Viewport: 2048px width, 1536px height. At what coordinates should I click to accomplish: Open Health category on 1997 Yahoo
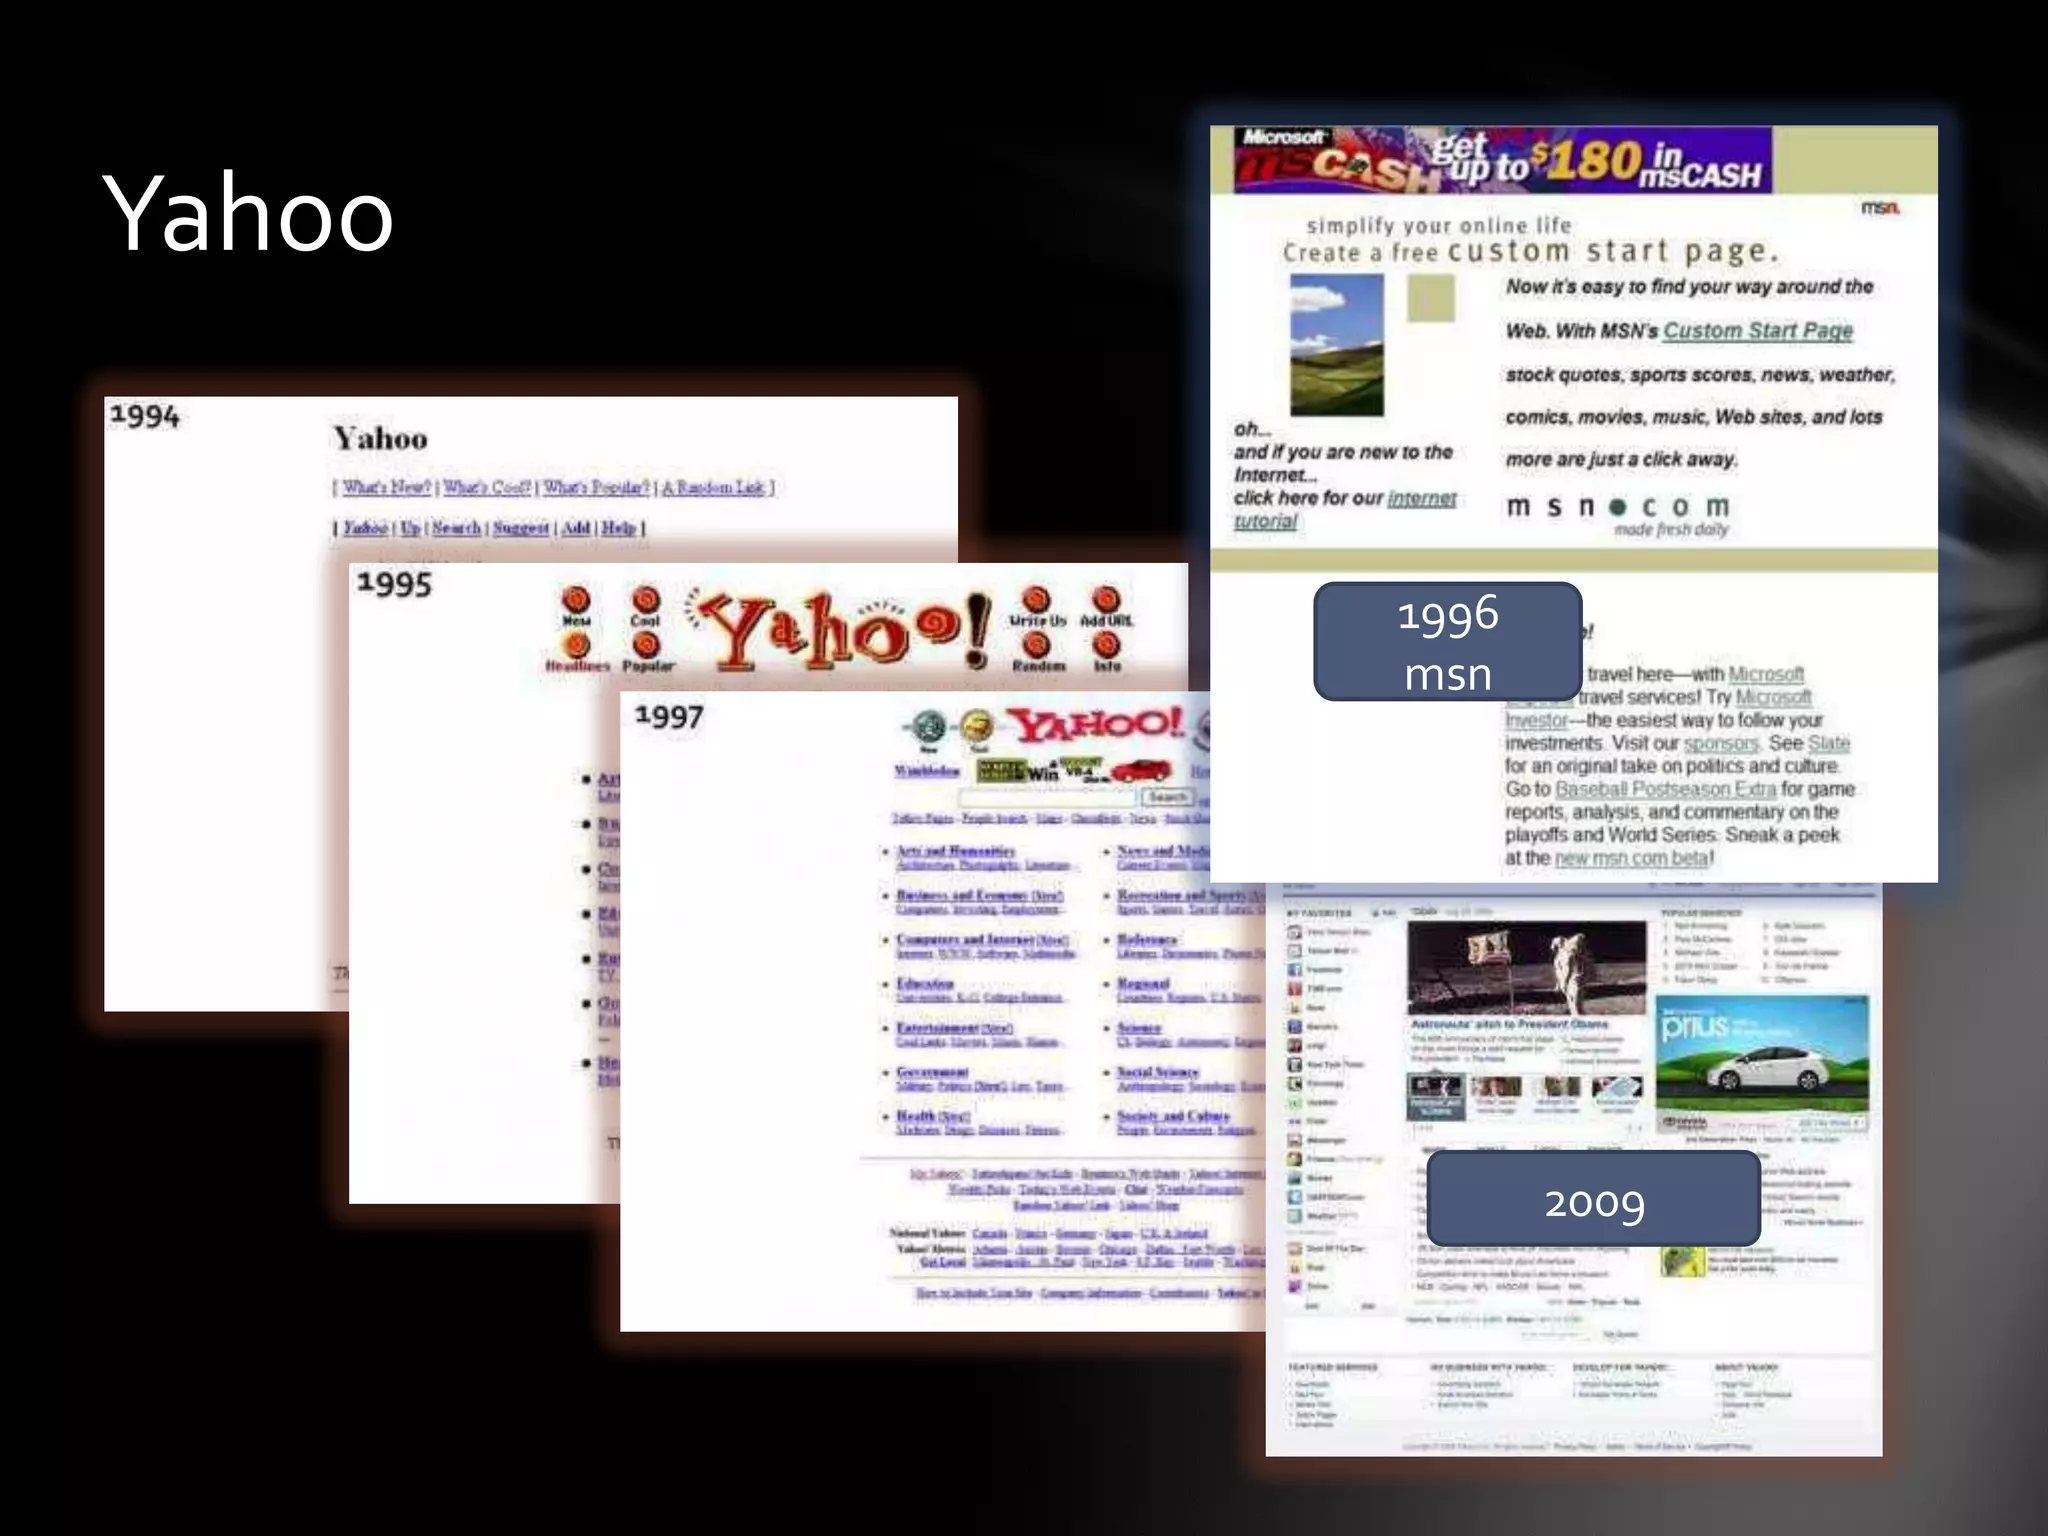coord(933,1116)
